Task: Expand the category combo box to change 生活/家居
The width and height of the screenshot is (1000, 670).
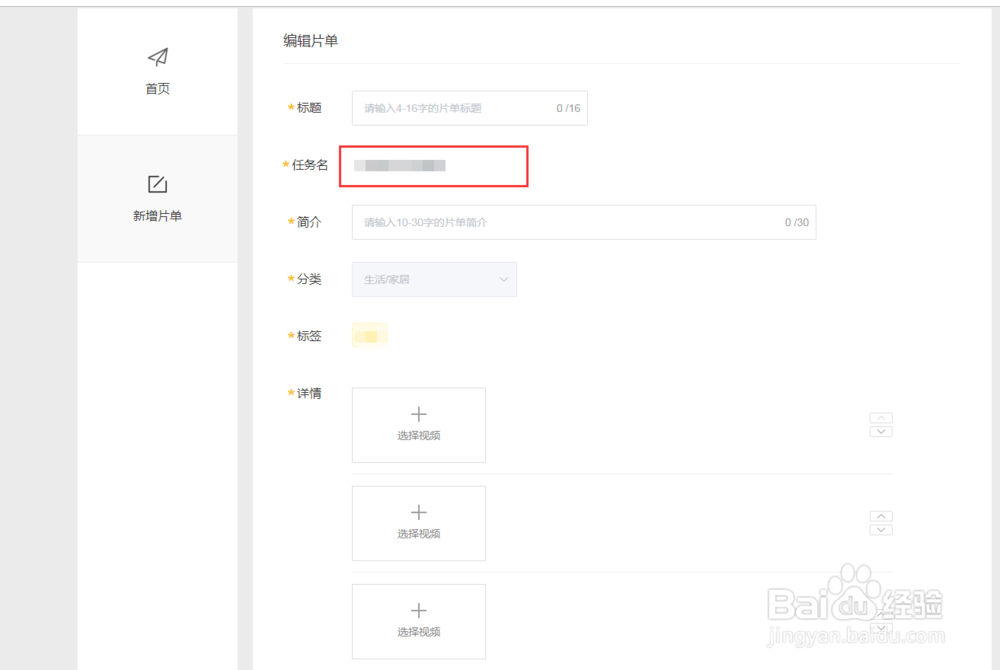Action: (x=434, y=279)
